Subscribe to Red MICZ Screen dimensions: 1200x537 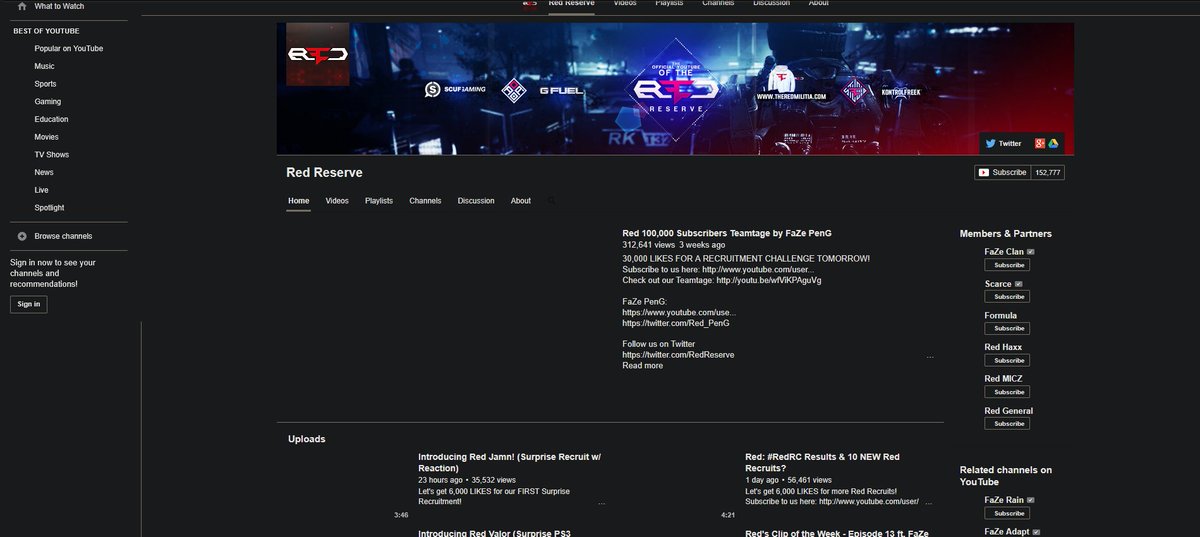[x=1009, y=392]
